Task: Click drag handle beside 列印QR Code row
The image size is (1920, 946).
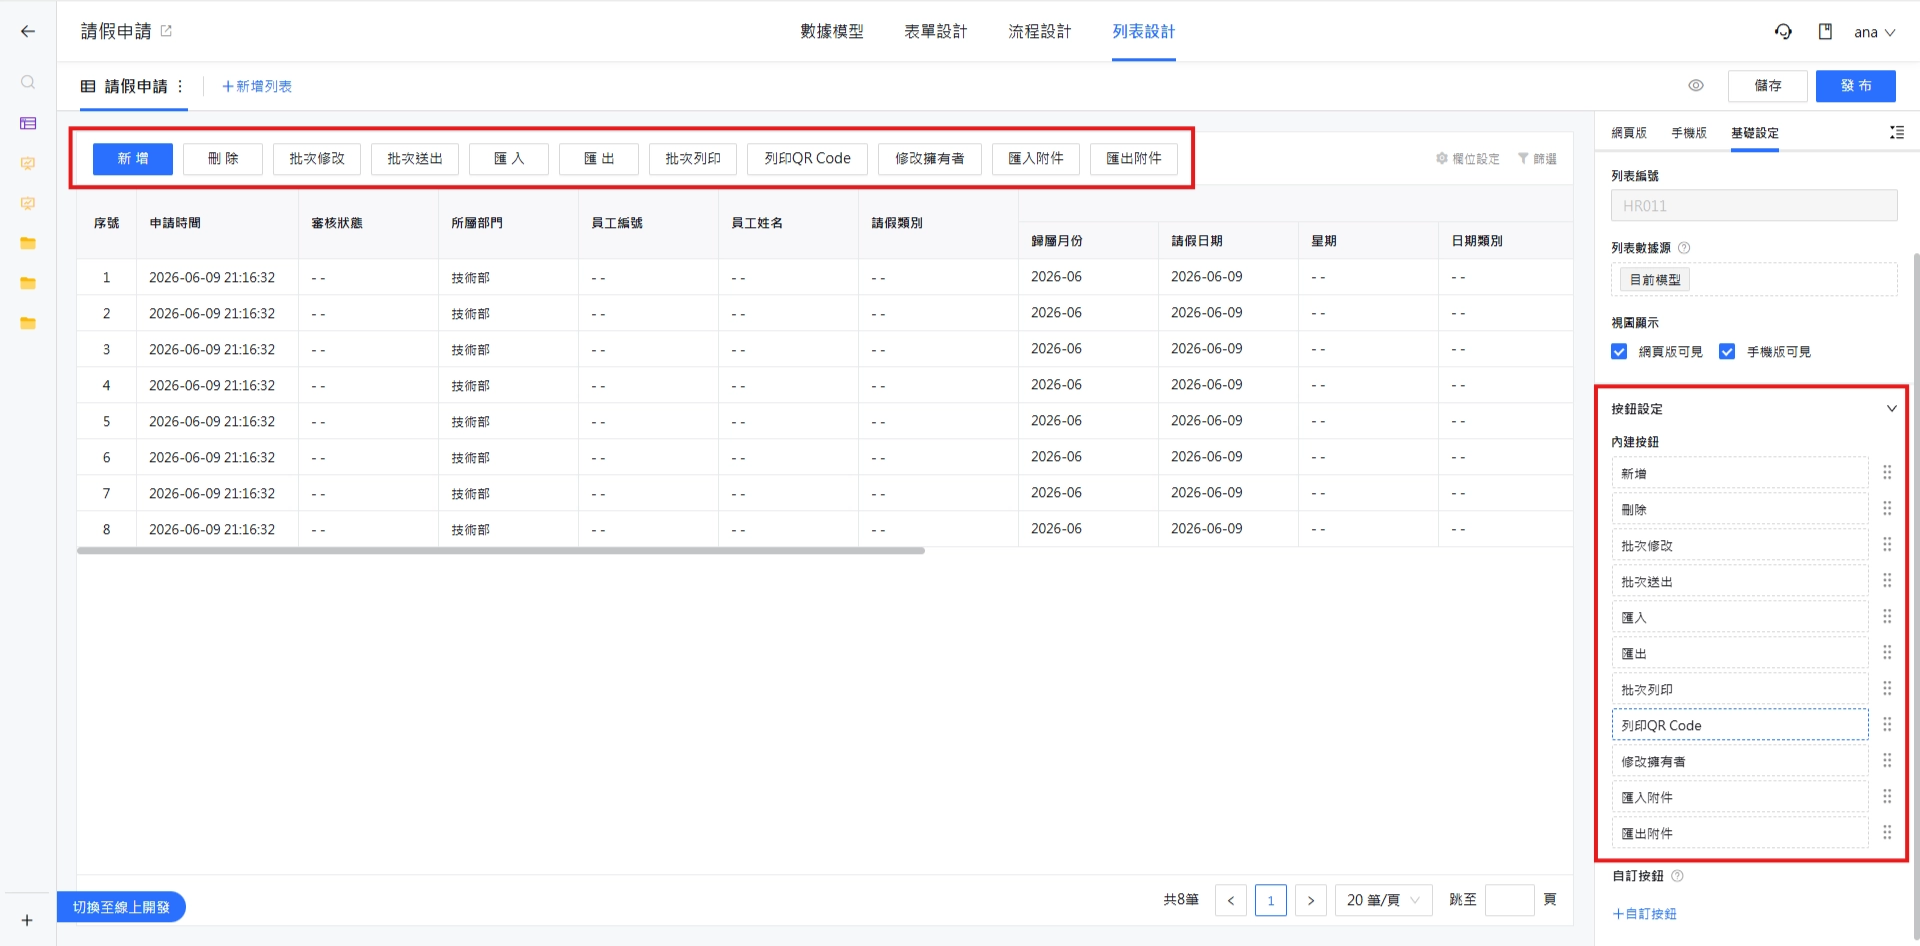Action: [1887, 724]
